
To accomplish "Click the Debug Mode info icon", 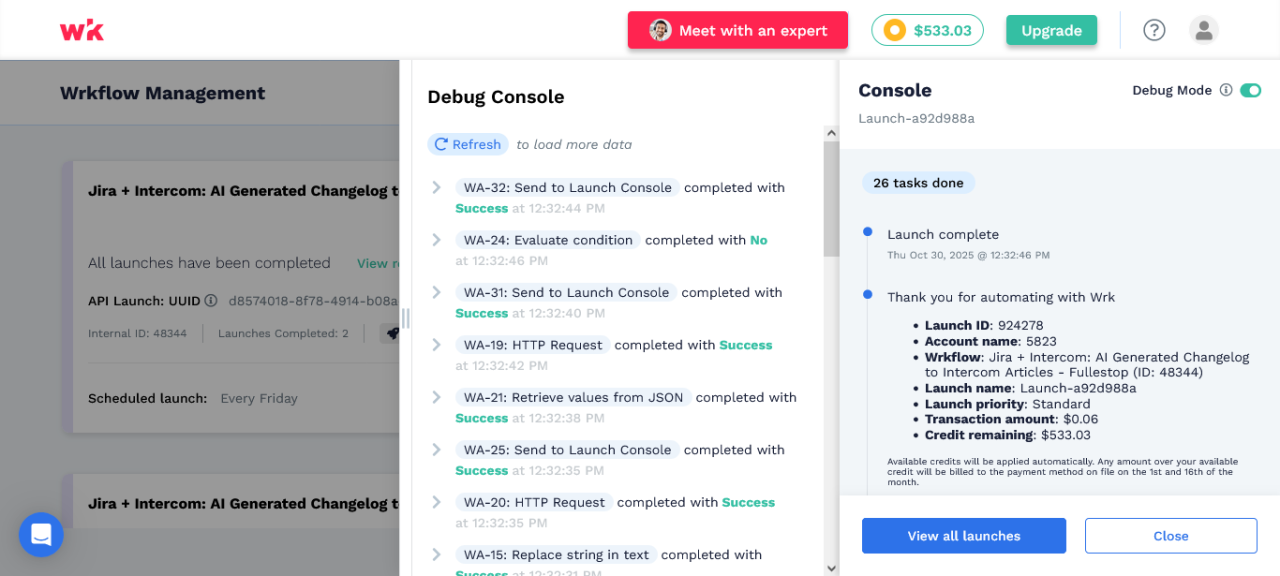I will click(1225, 90).
